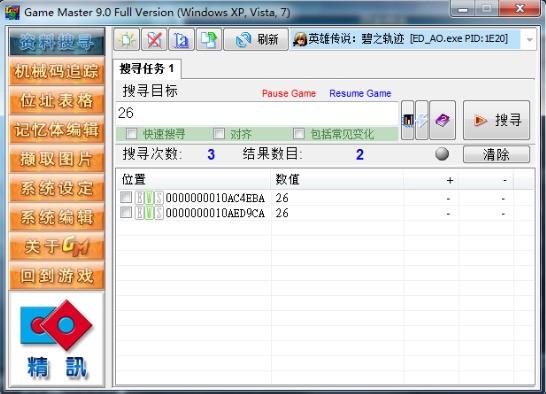546x394 pixels.
Task: Click the result count value 2
Action: pyautogui.click(x=360, y=154)
